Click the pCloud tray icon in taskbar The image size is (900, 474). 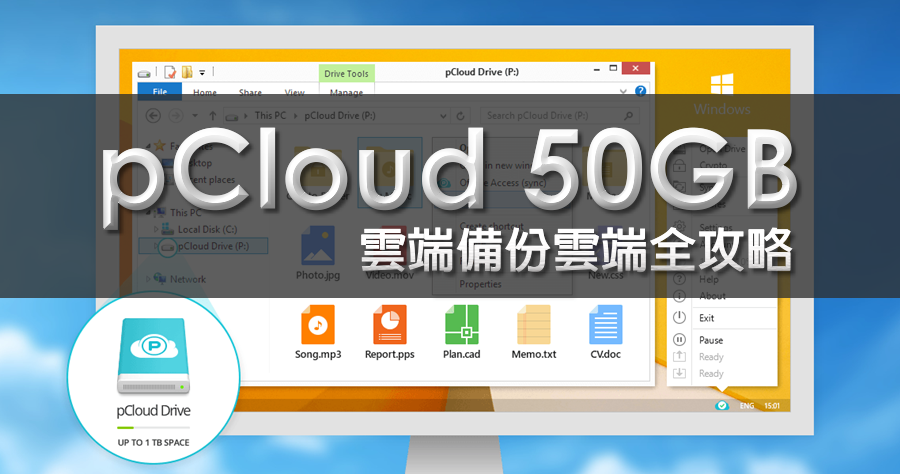pyautogui.click(x=721, y=406)
